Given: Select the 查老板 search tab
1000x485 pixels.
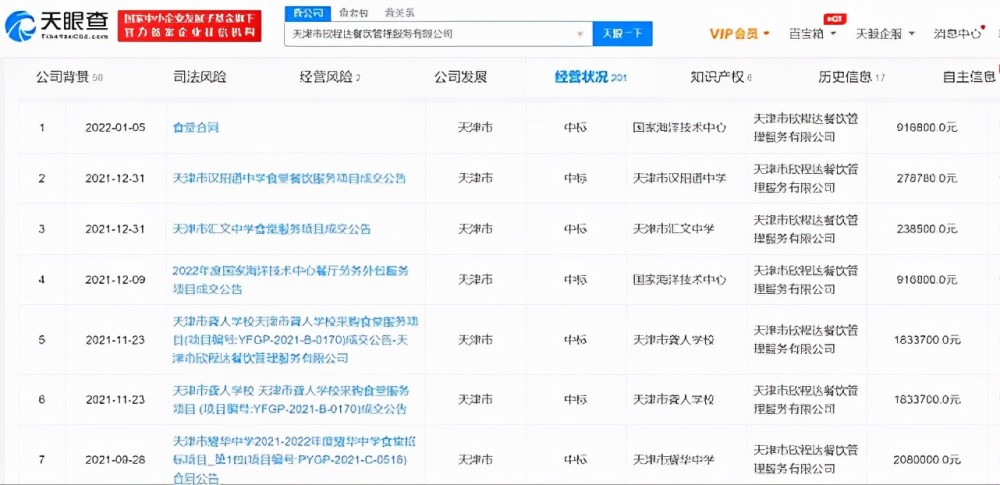Looking at the screenshot, I should [353, 13].
